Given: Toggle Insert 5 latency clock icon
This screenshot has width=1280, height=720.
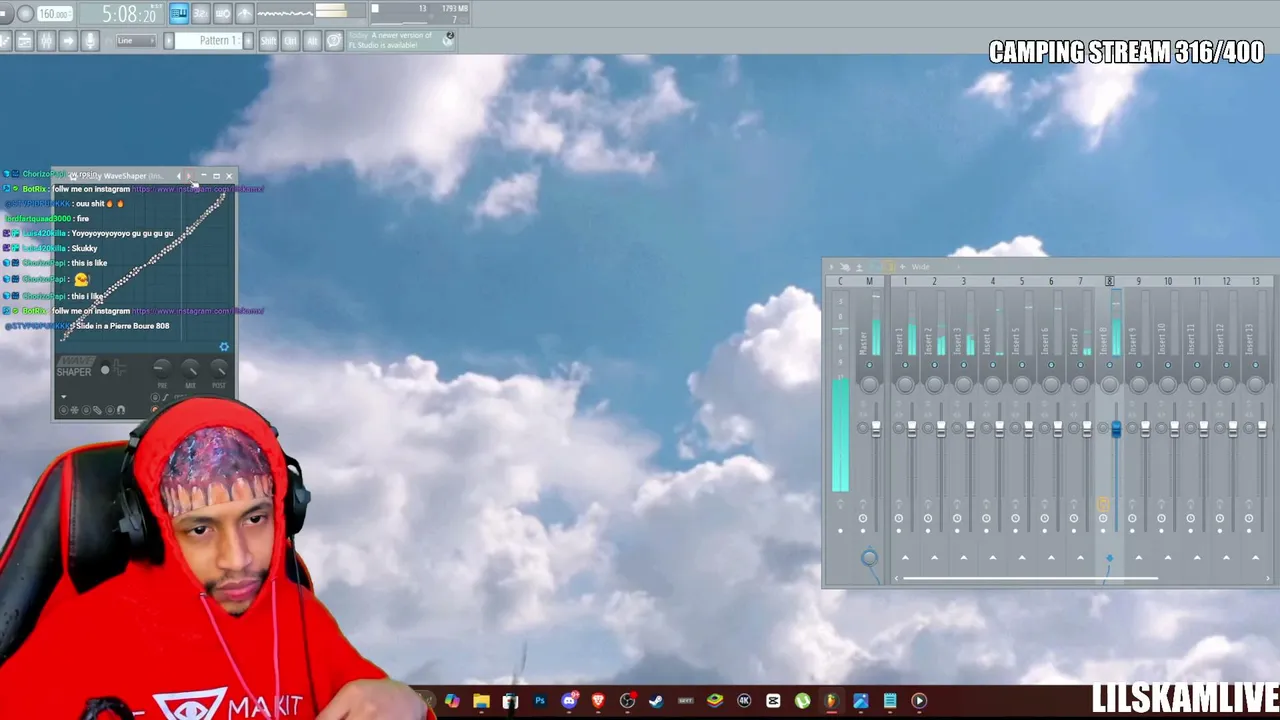Looking at the screenshot, I should [1015, 518].
